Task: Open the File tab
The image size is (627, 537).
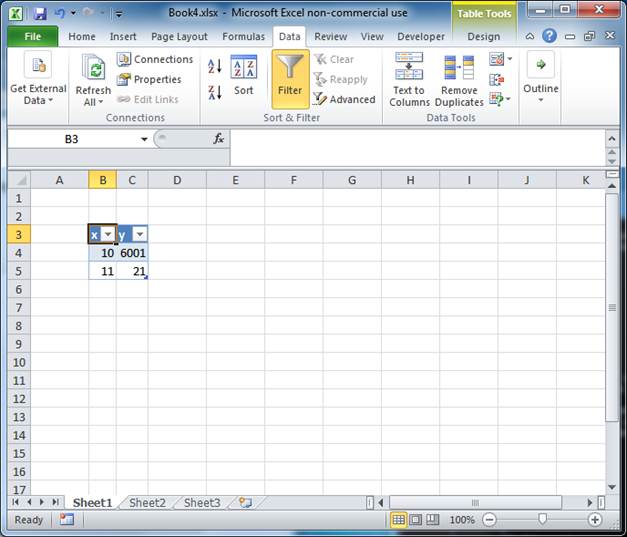Action: coord(33,36)
